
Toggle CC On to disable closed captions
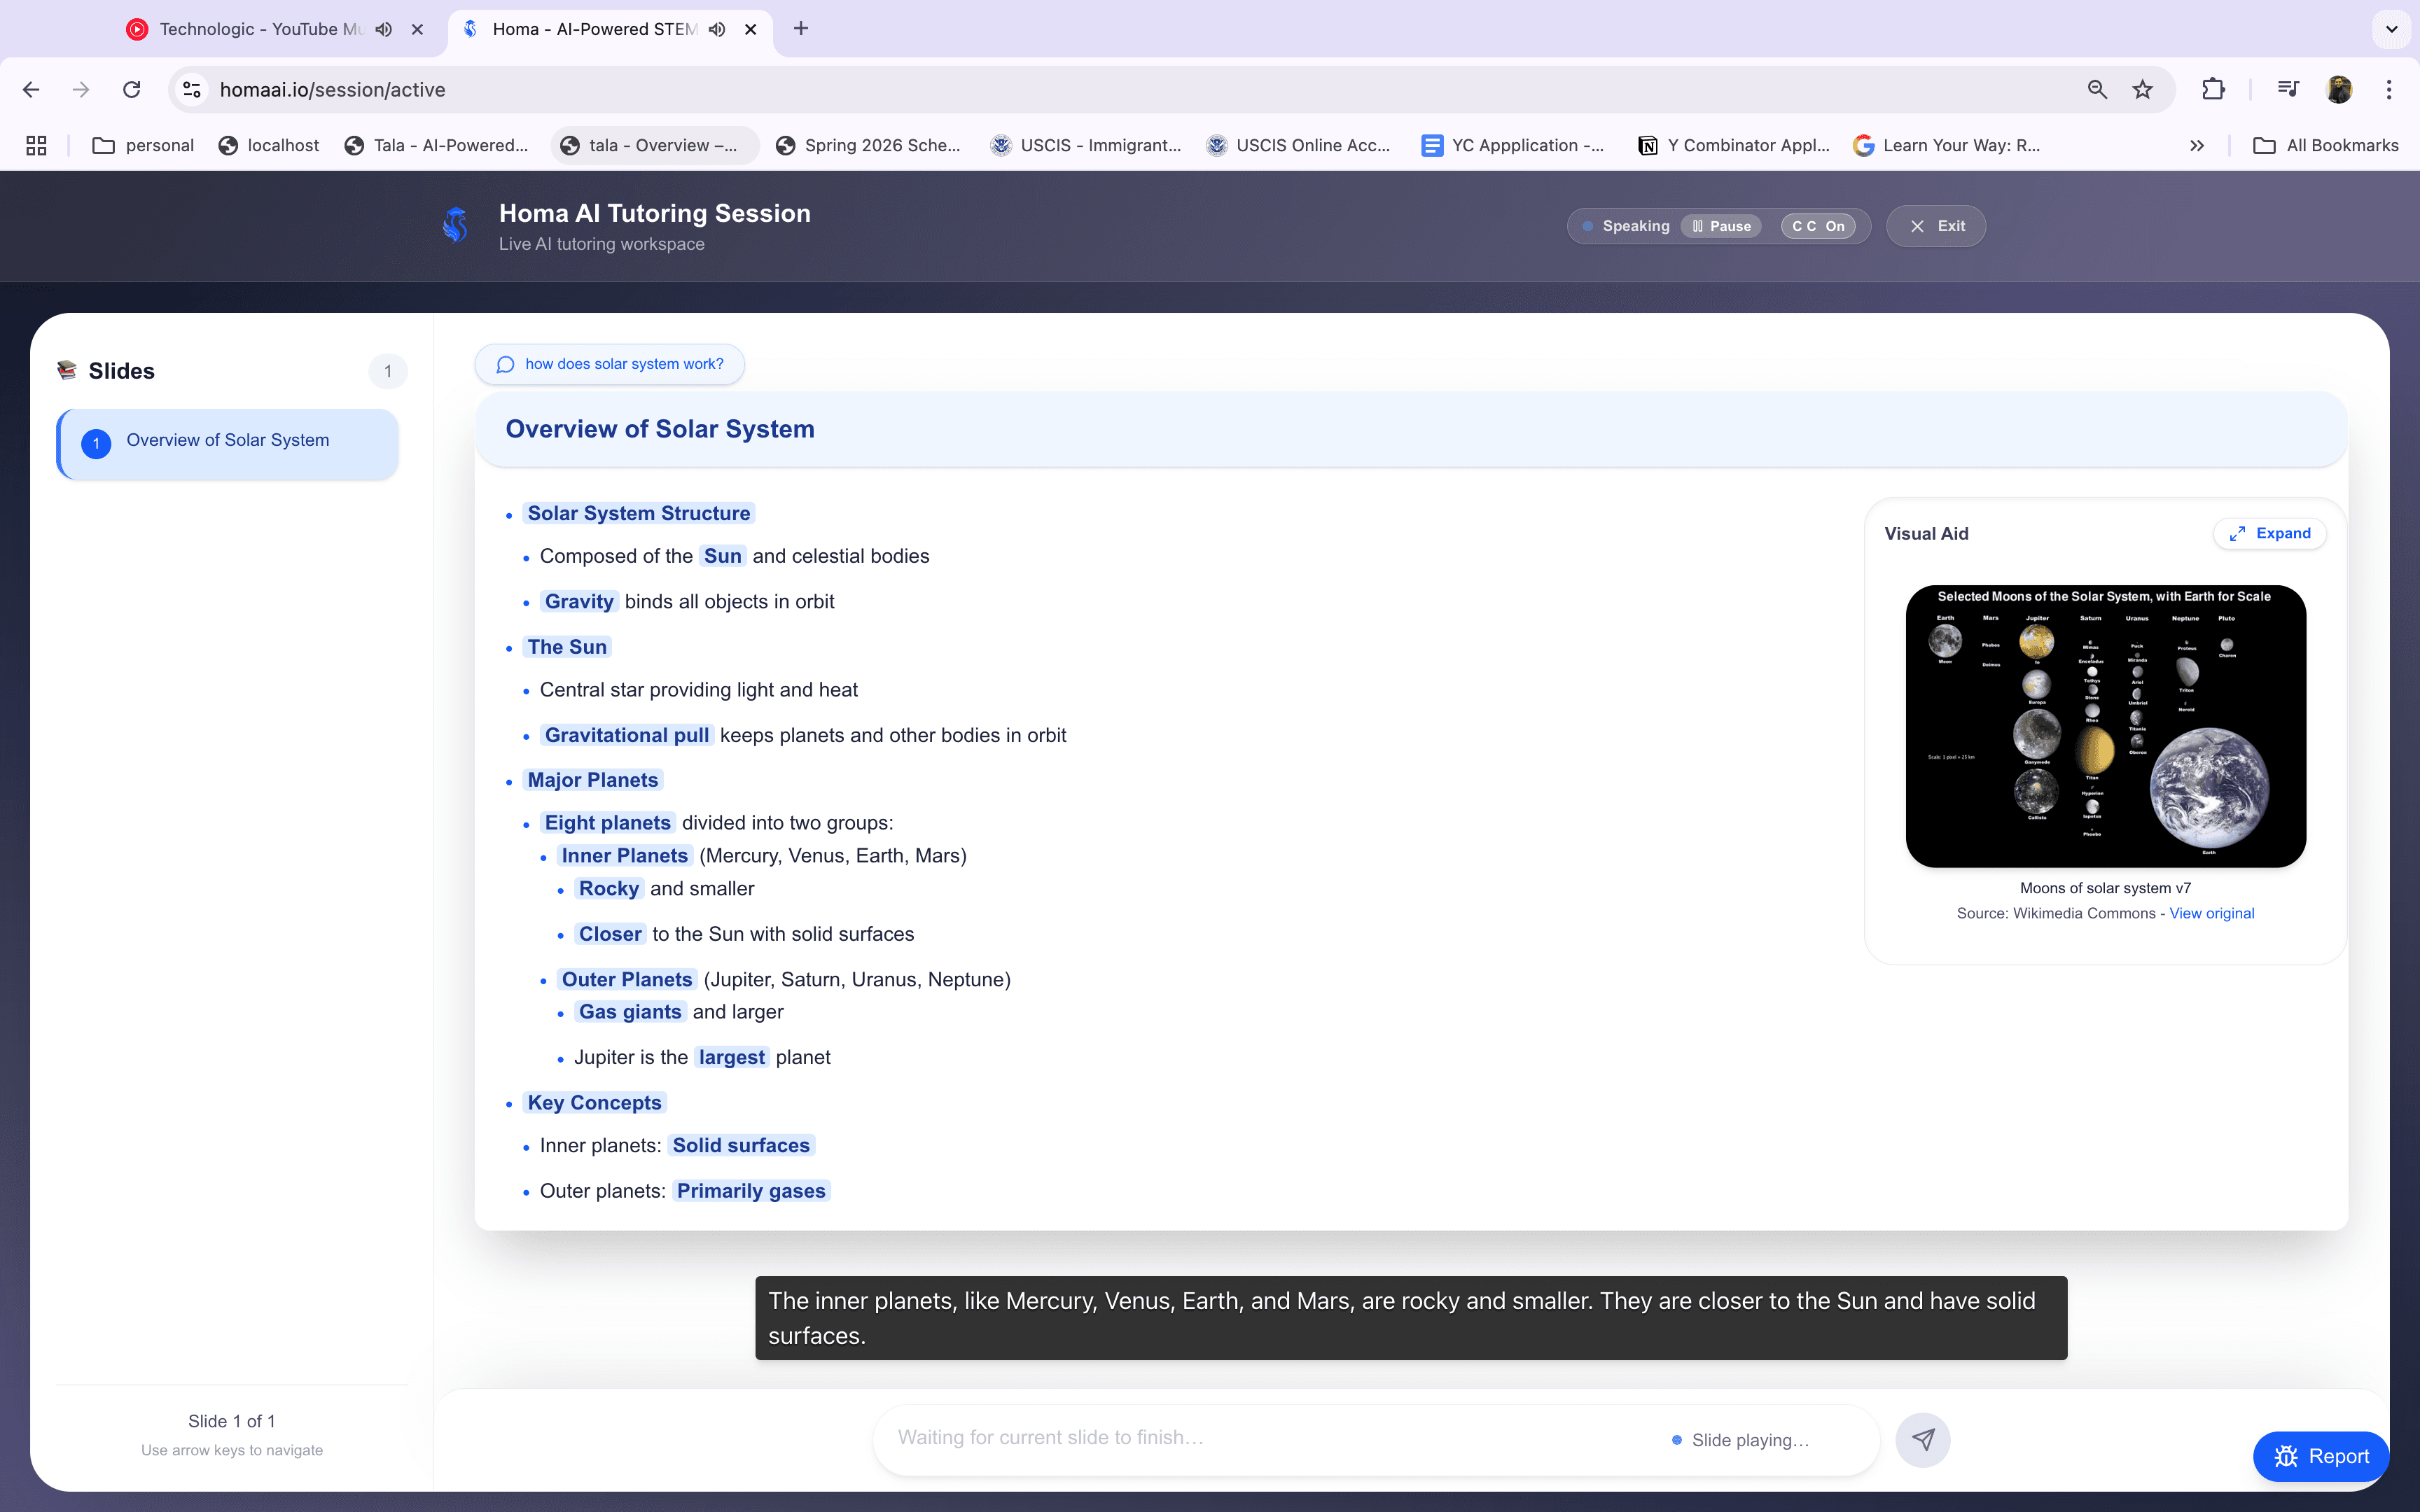tap(1819, 226)
